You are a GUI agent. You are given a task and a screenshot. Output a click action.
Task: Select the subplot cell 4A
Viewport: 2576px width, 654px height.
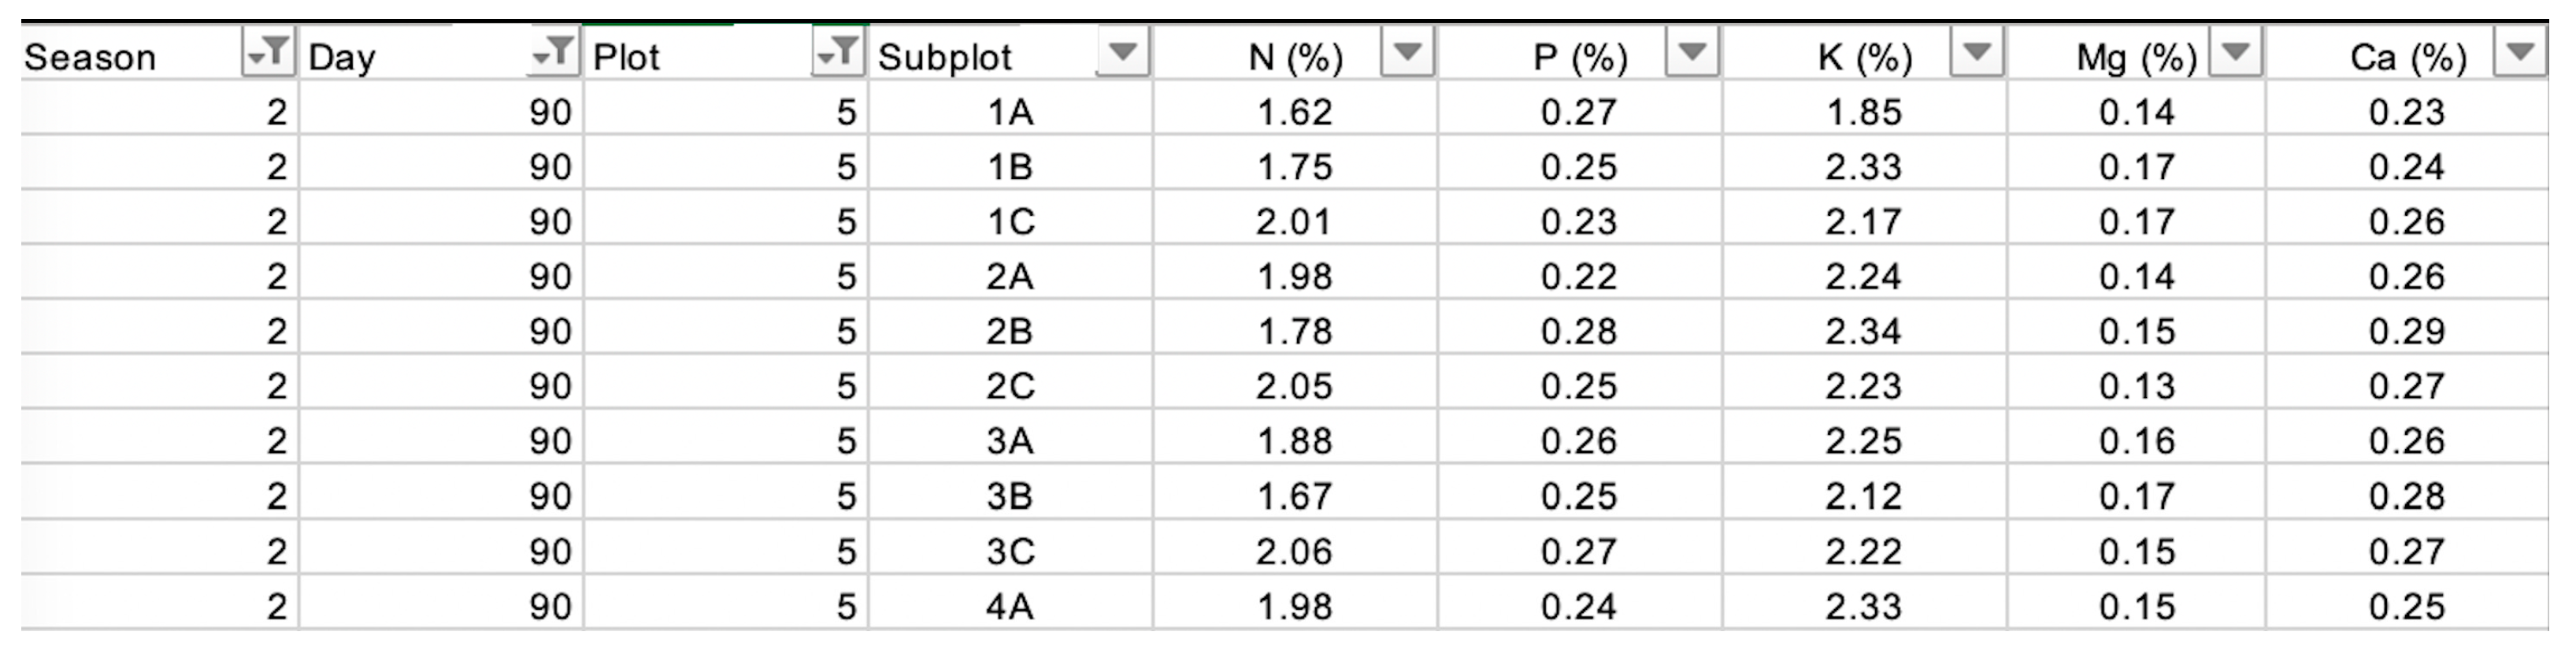[x=1010, y=607]
